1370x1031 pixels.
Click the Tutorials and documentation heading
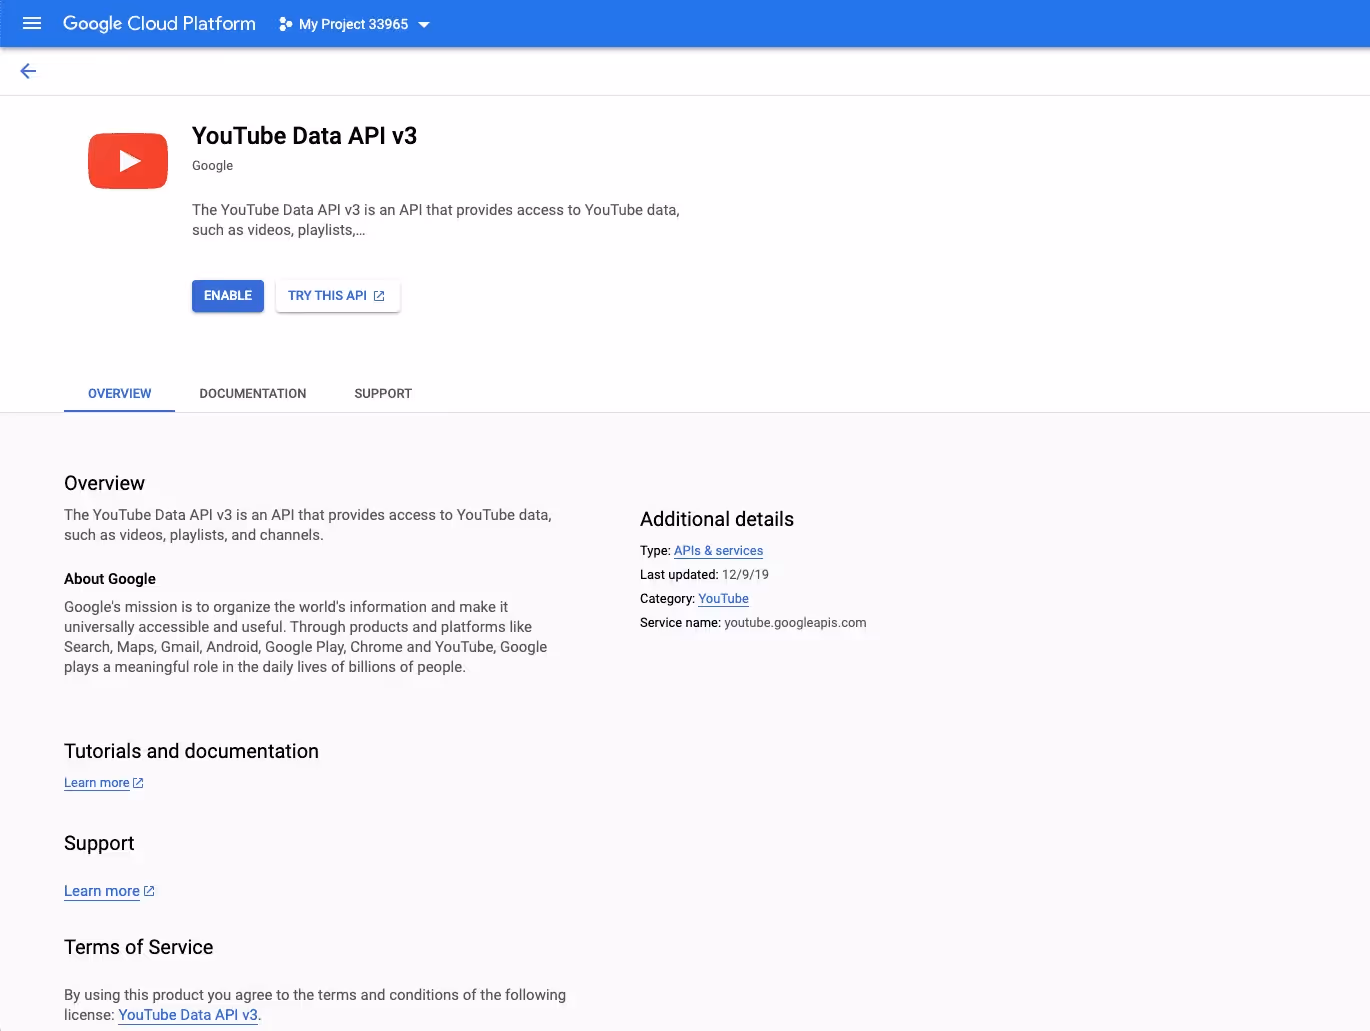click(191, 751)
